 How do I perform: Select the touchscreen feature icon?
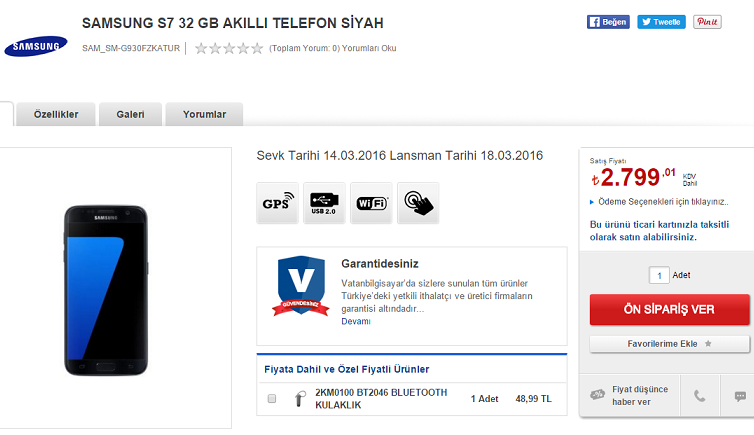pos(418,203)
